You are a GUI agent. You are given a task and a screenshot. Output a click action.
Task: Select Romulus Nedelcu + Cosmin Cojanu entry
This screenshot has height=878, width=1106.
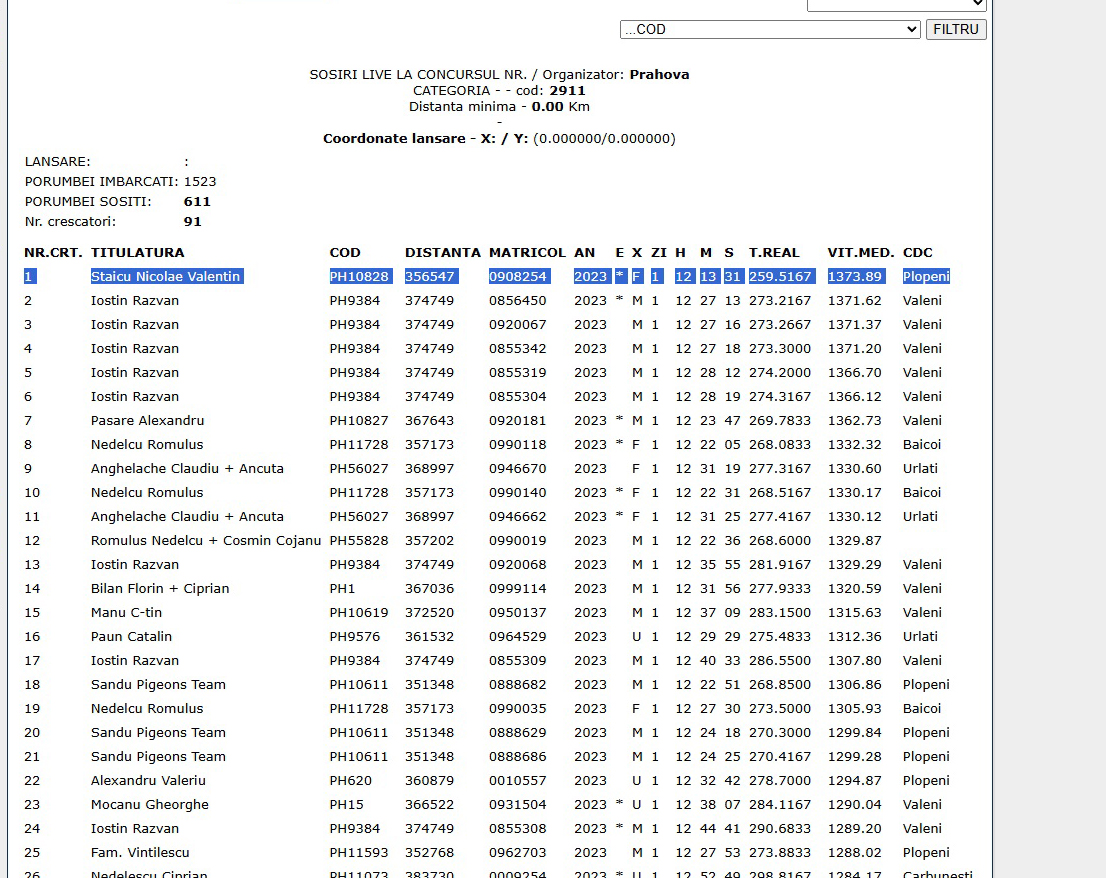tap(206, 540)
